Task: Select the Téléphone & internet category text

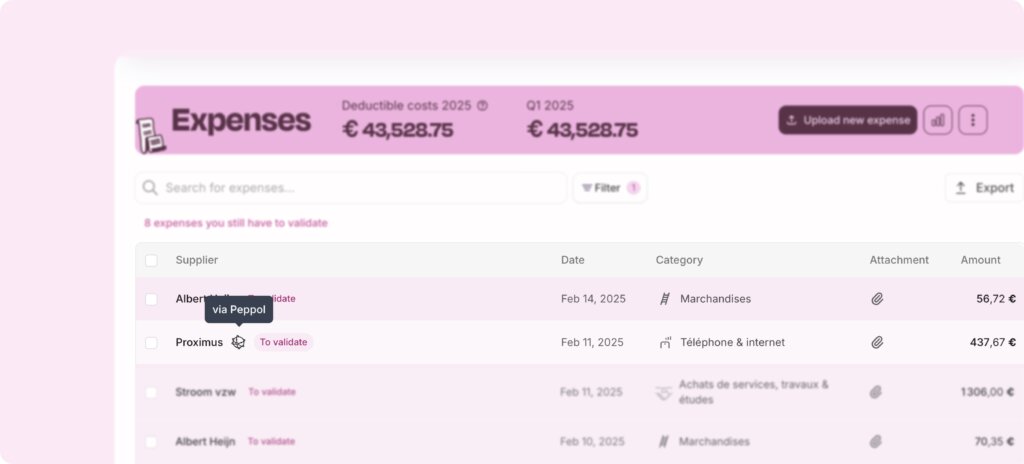Action: click(x=733, y=342)
